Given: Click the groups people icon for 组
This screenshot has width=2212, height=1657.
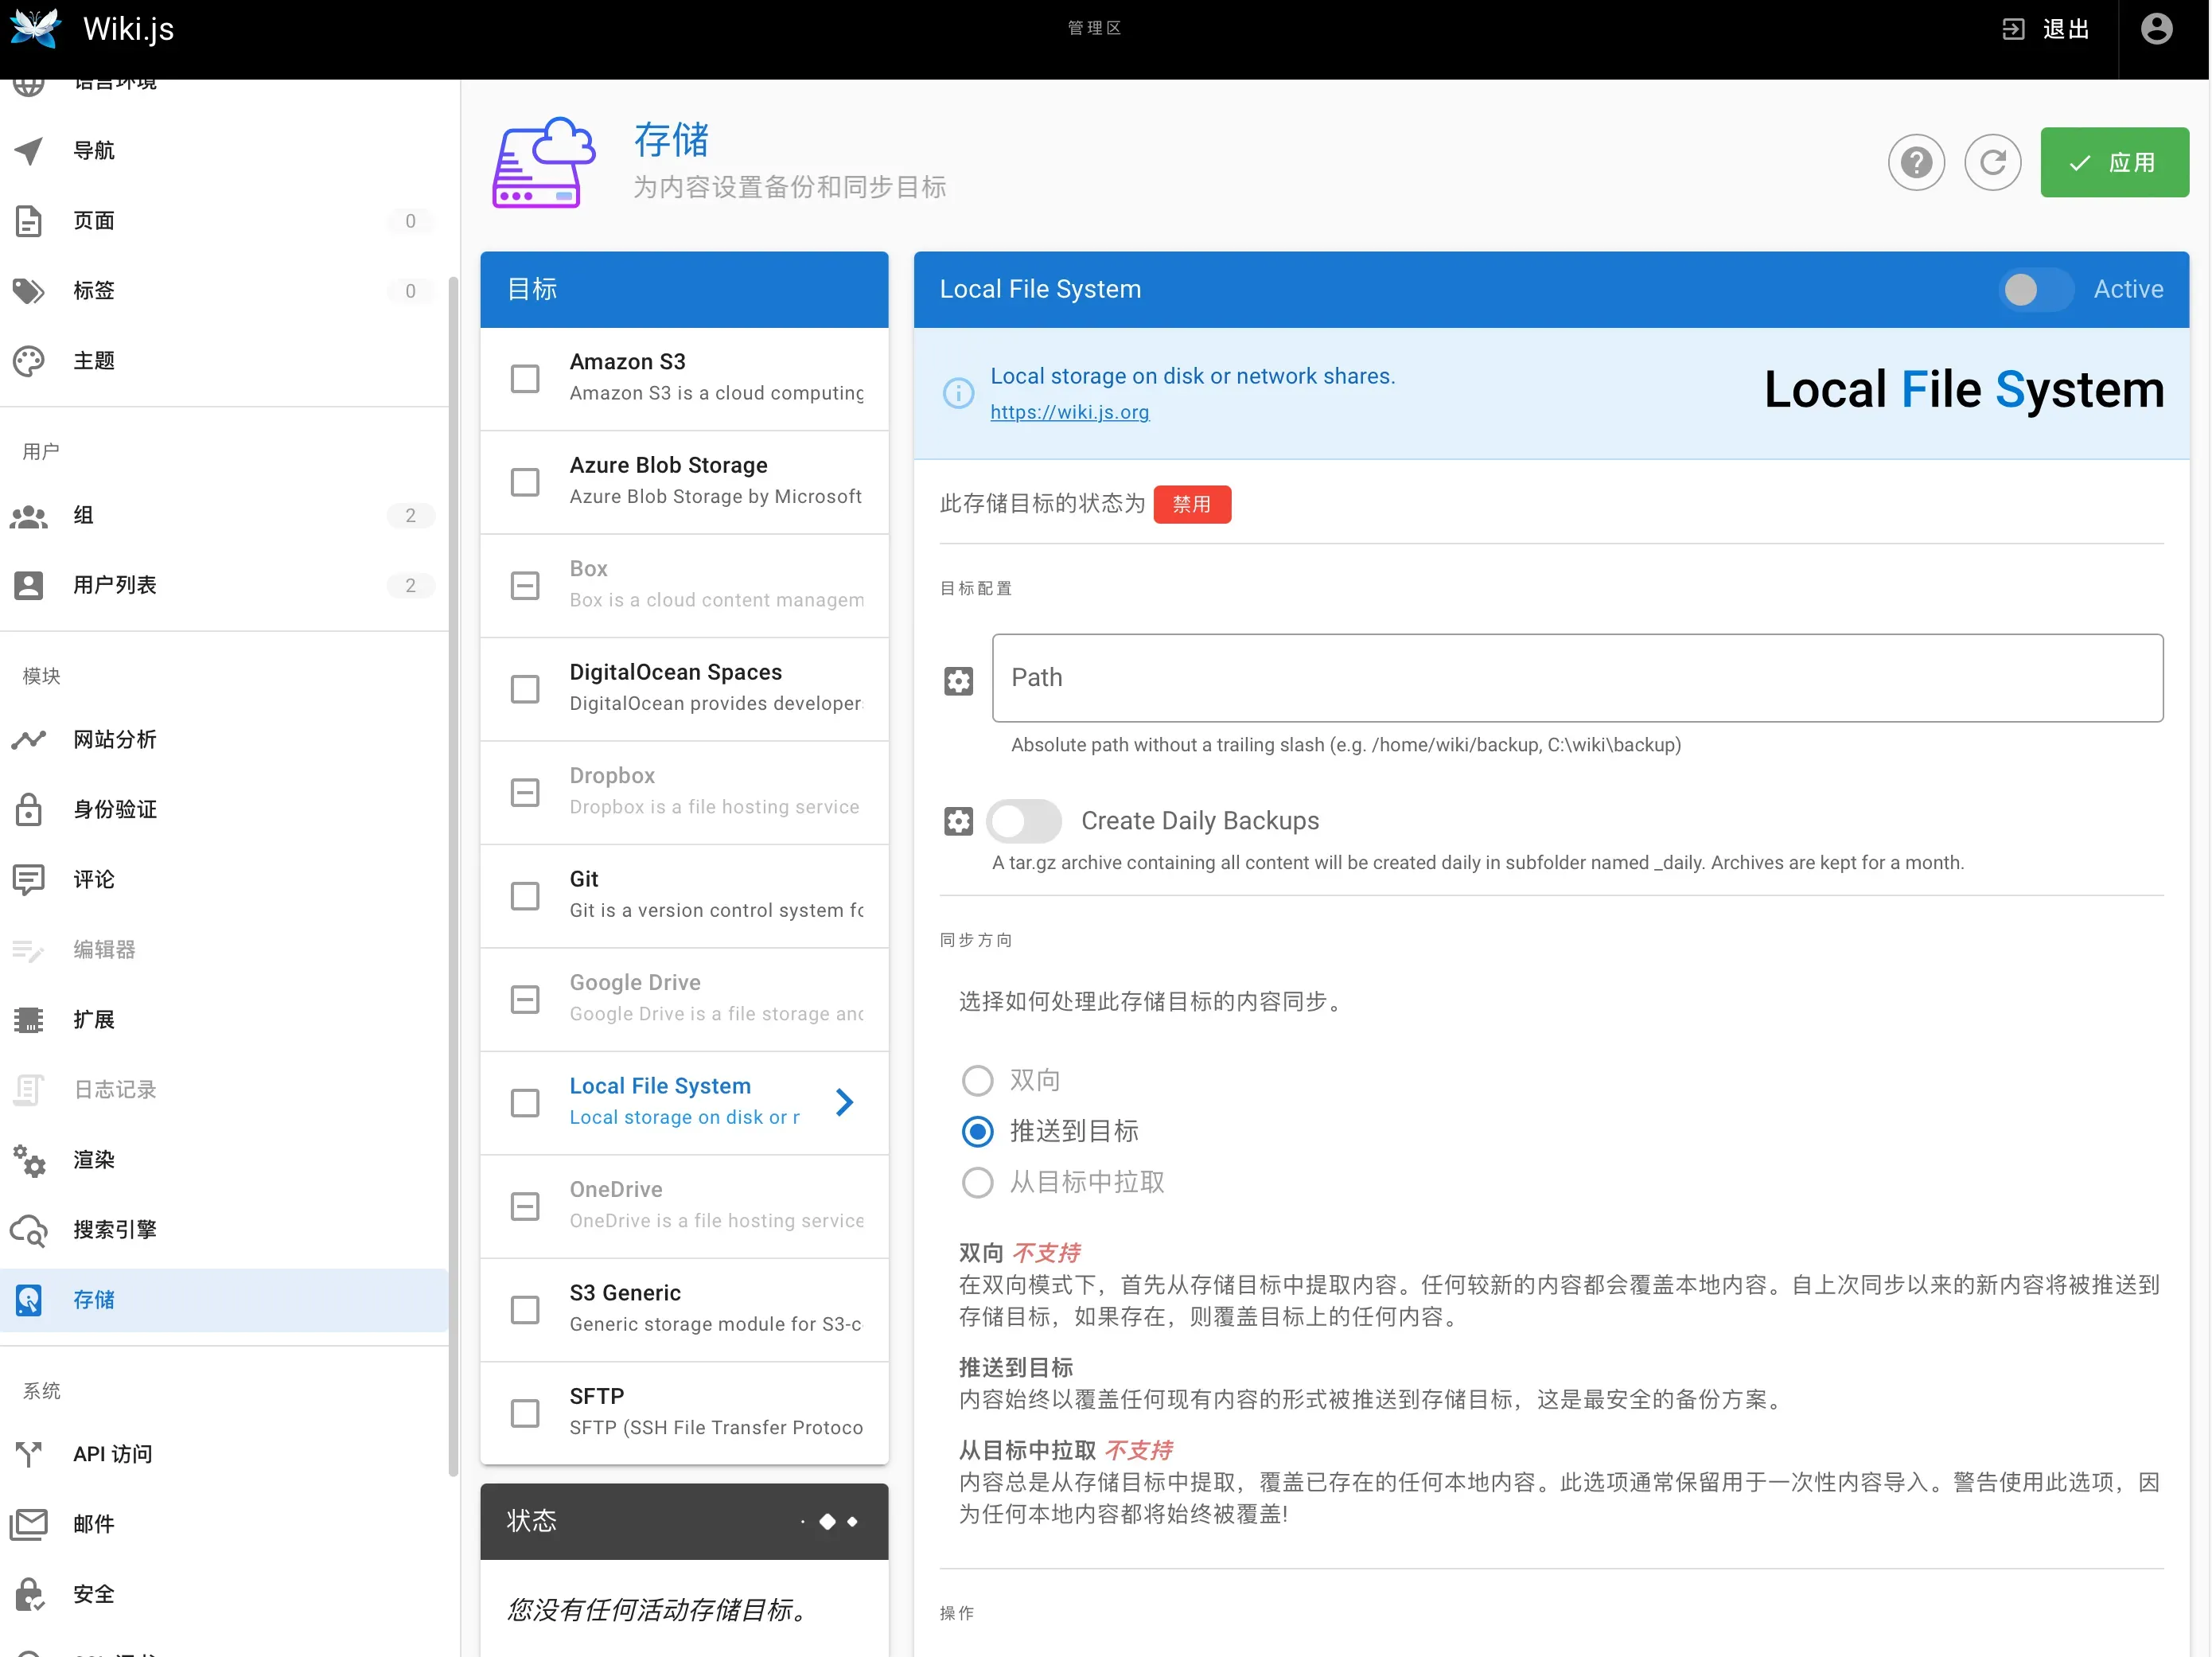Looking at the screenshot, I should point(29,516).
